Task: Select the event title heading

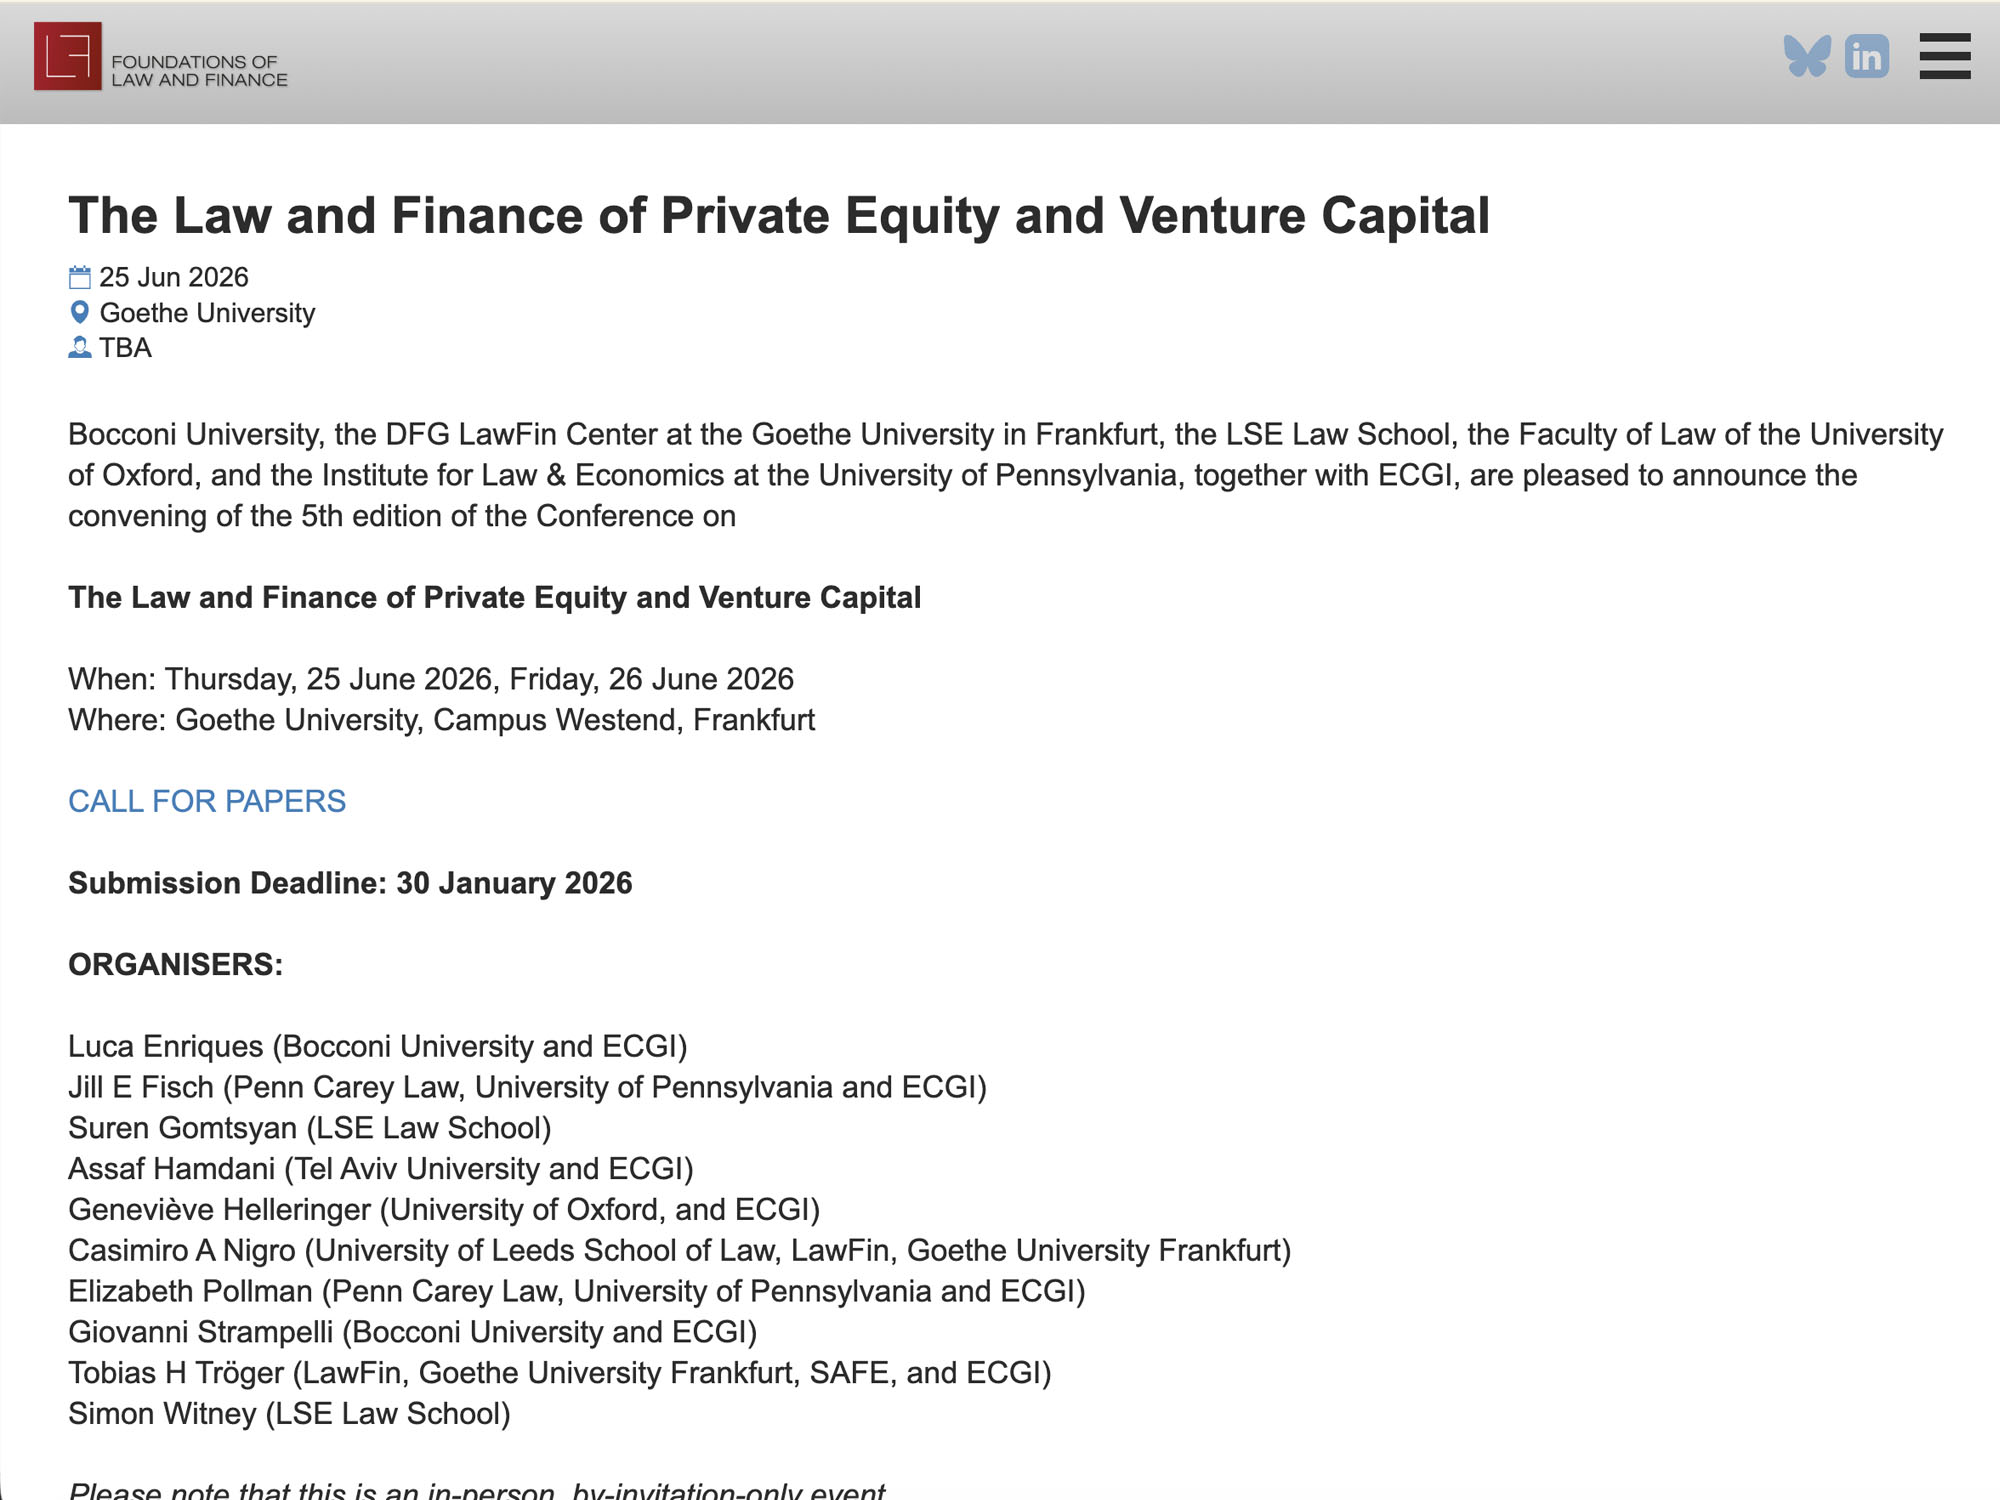Action: tap(779, 213)
